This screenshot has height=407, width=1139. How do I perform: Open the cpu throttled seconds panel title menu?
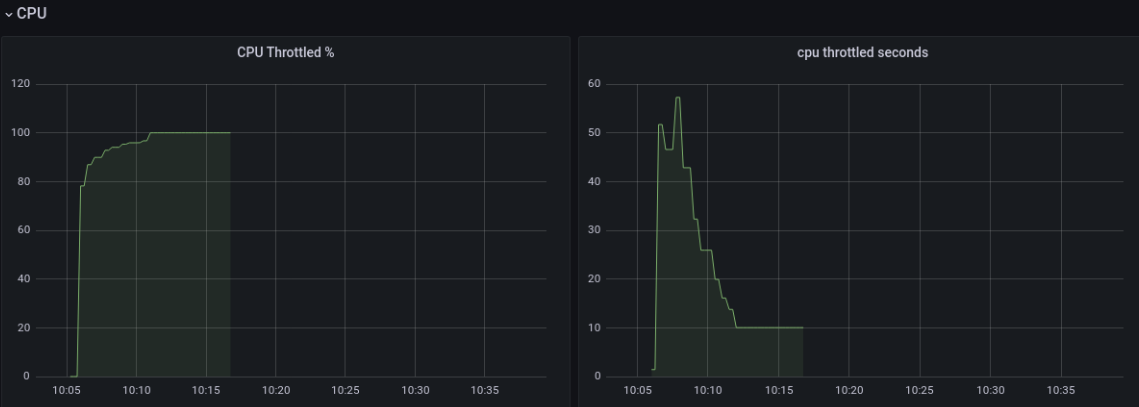[862, 52]
